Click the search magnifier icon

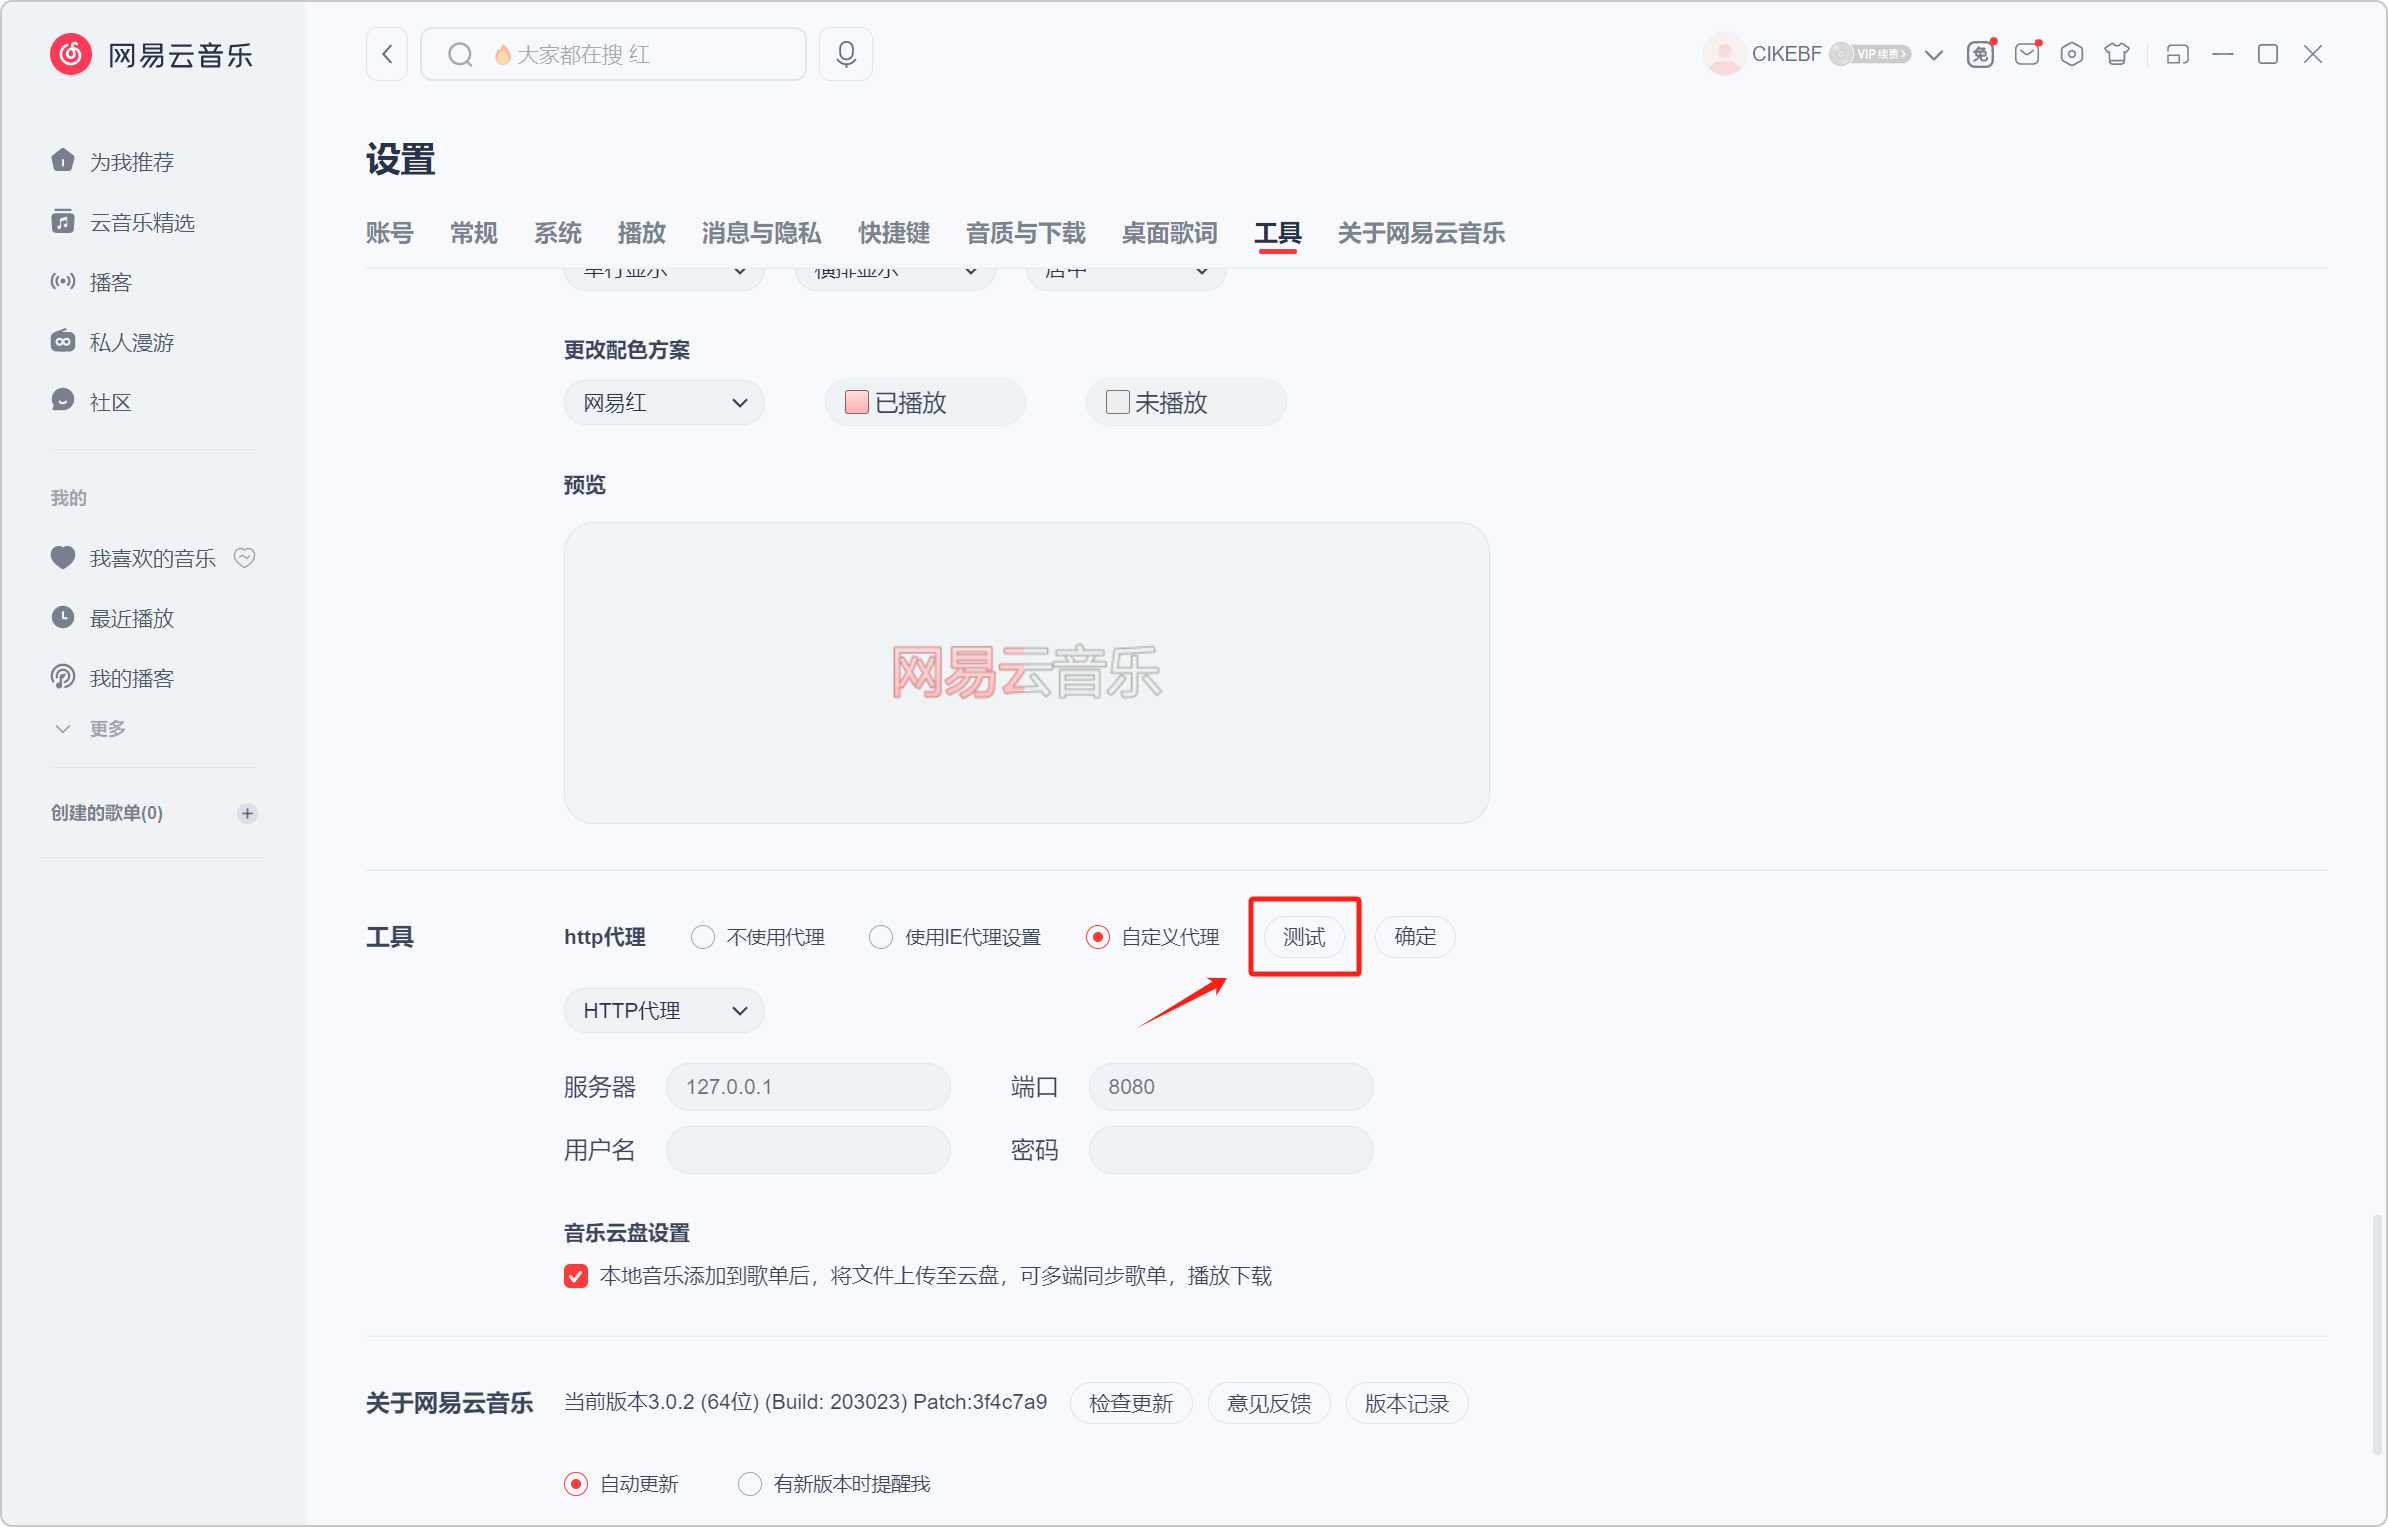460,54
